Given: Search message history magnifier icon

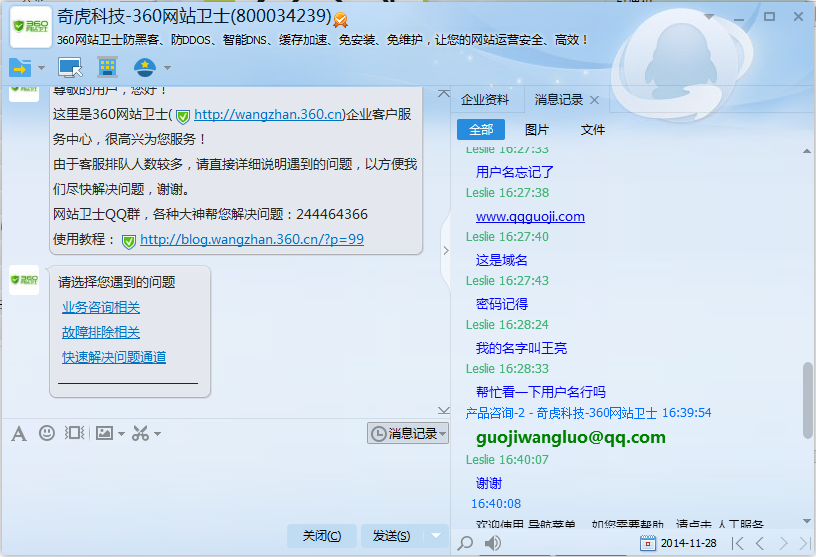Looking at the screenshot, I should pos(465,543).
